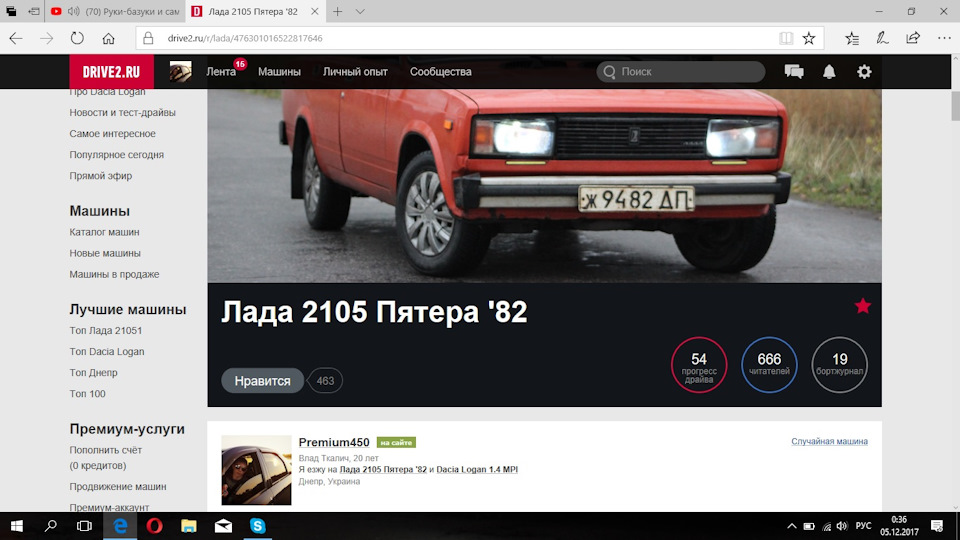Add page to favorites star icon

point(809,38)
